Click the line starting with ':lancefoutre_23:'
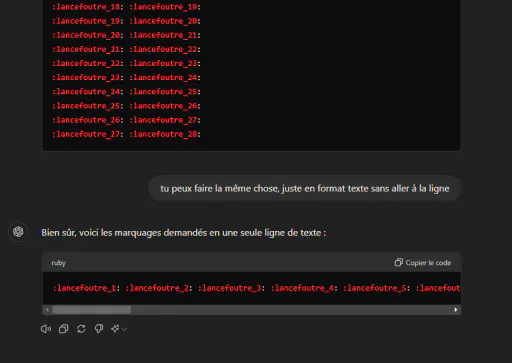The width and height of the screenshot is (512, 363). click(126, 77)
